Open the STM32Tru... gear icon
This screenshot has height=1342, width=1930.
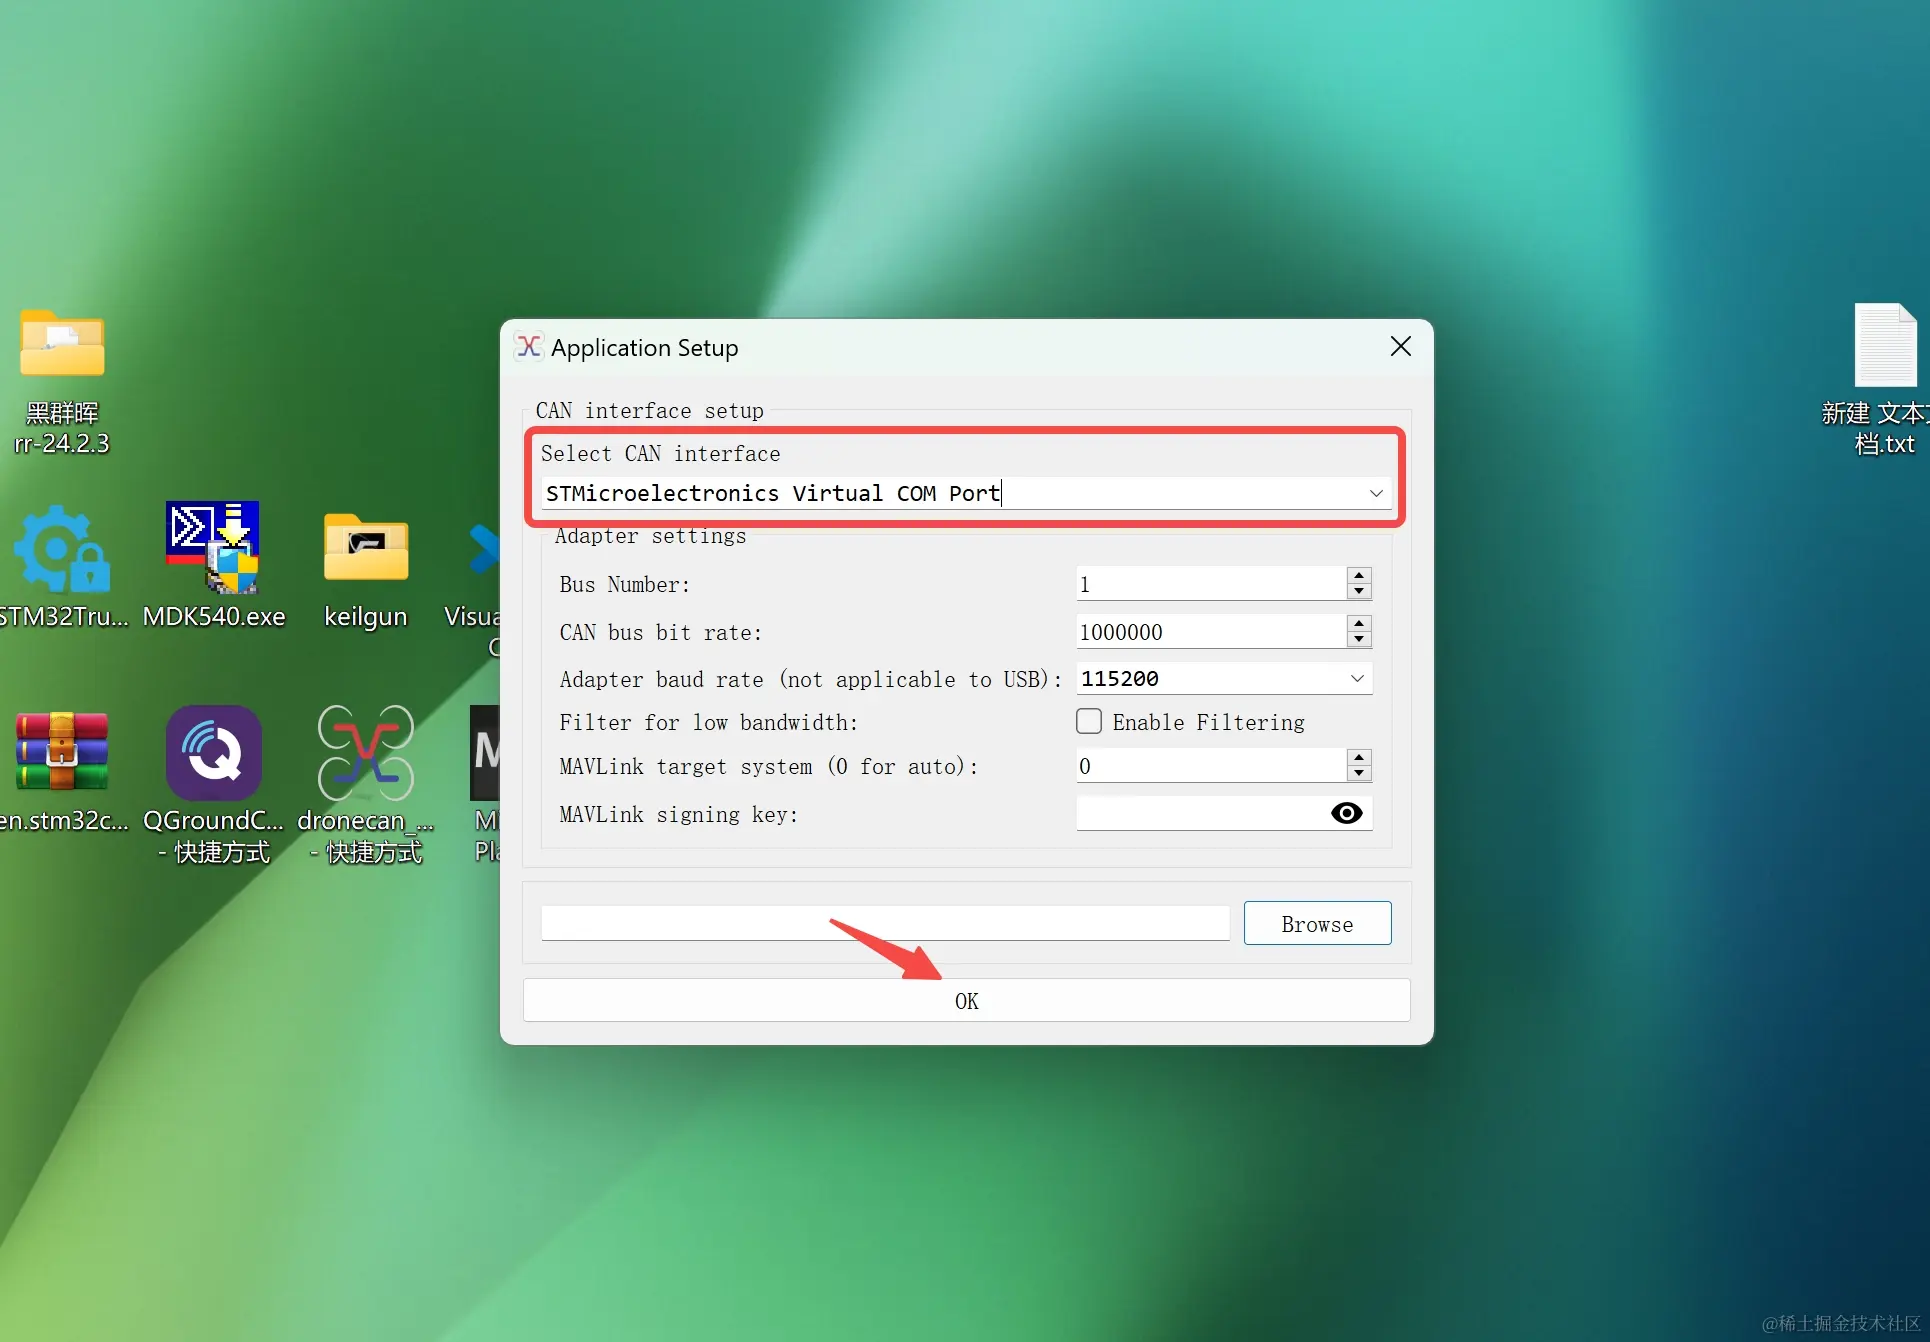point(62,550)
